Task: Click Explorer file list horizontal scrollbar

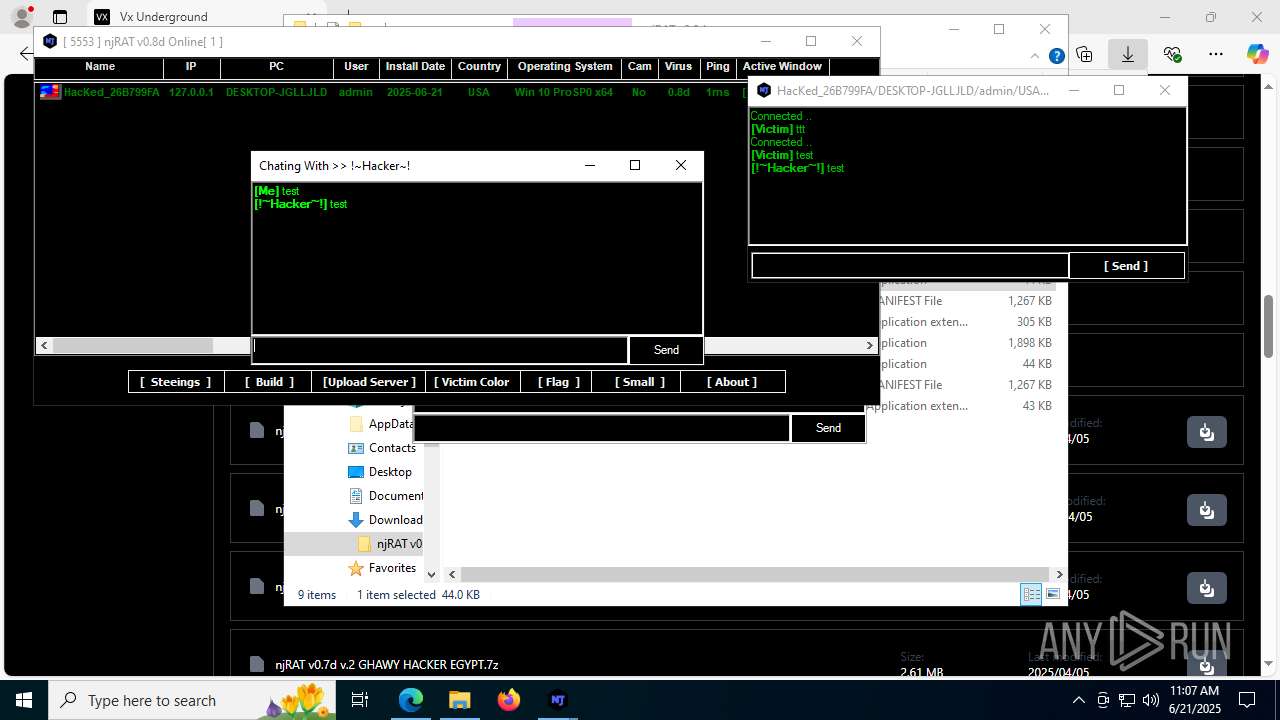Action: (x=755, y=574)
